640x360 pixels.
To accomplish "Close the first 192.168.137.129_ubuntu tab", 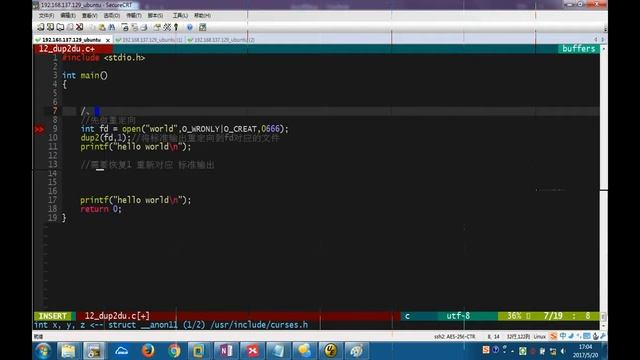I will pyautogui.click(x=108, y=40).
